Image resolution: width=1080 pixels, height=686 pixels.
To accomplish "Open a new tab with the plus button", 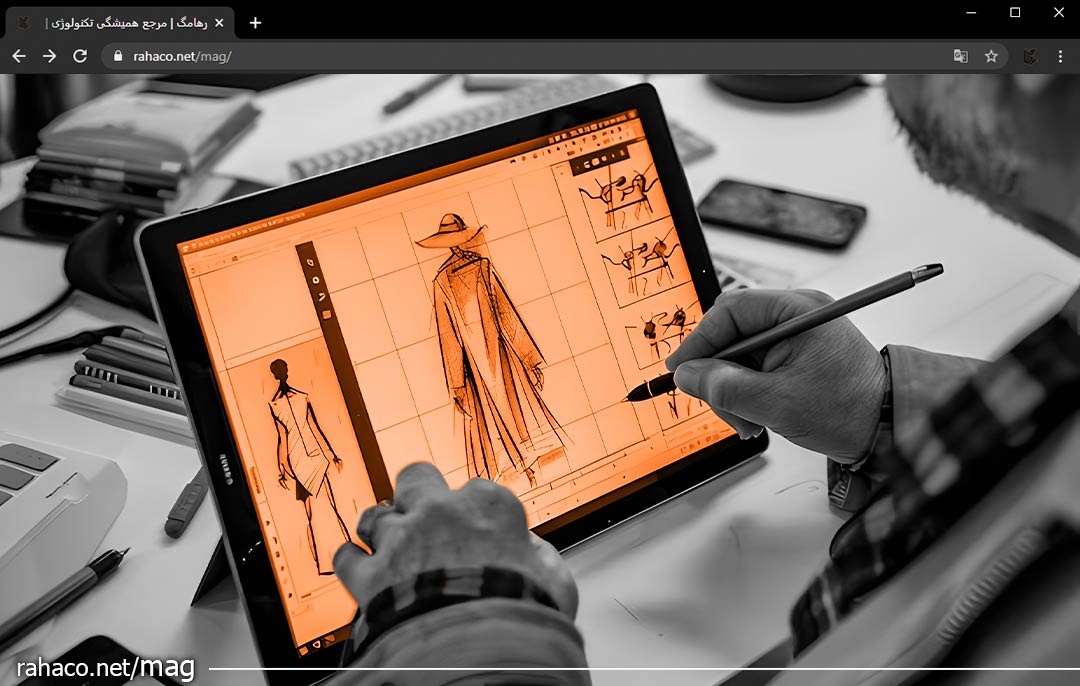I will pos(255,22).
